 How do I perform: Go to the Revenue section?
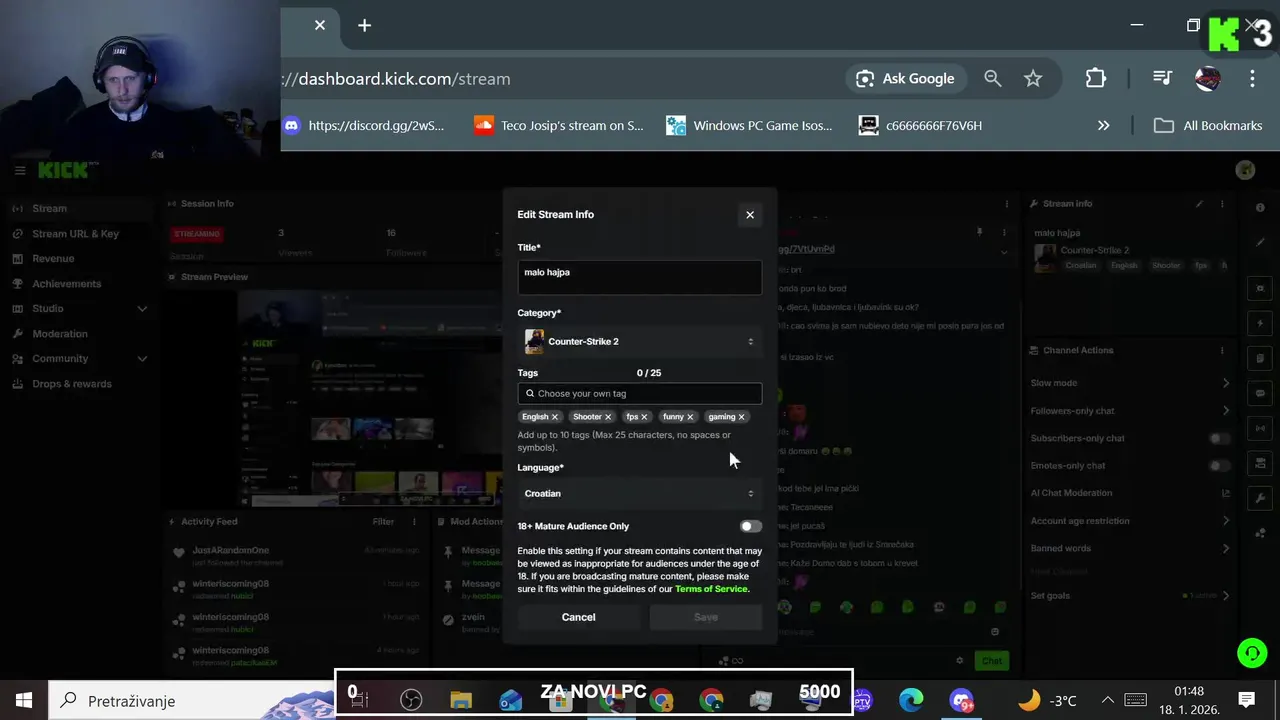(x=80, y=259)
